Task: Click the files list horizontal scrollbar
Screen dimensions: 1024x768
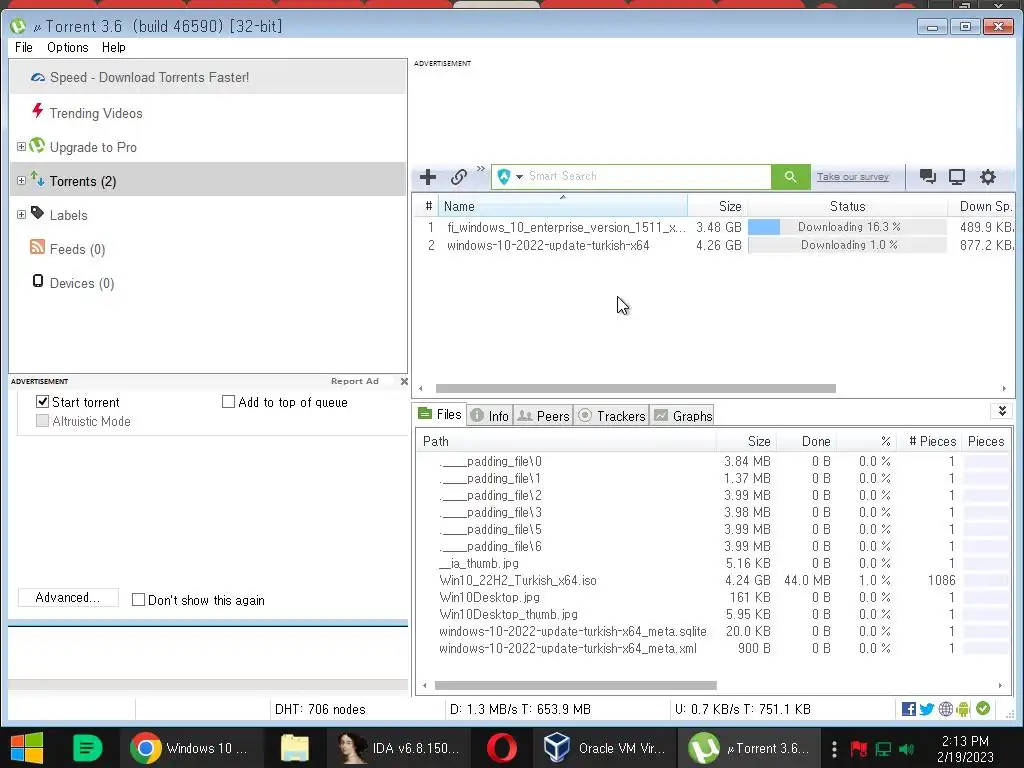Action: point(575,686)
